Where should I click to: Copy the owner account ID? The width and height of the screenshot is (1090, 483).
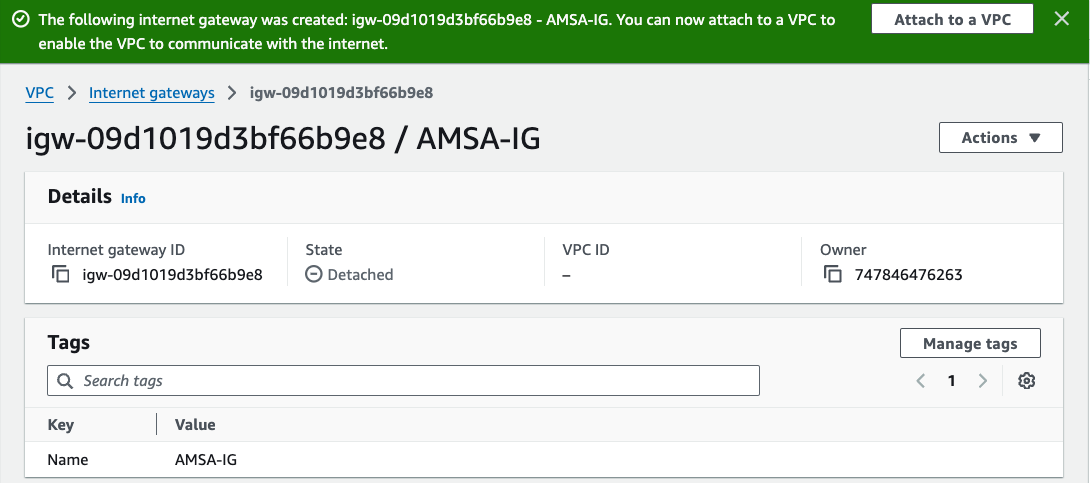pos(833,274)
